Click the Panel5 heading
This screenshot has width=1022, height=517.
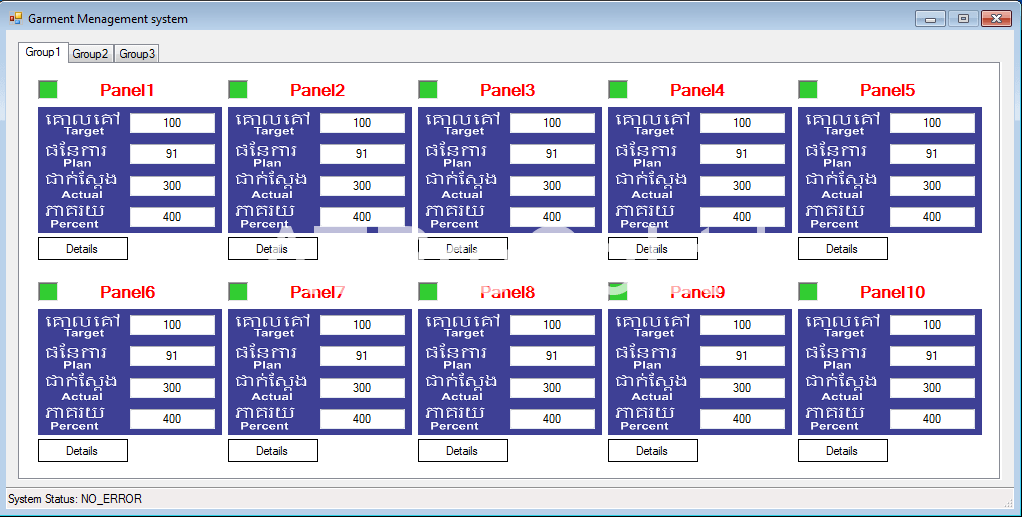pyautogui.click(x=888, y=90)
